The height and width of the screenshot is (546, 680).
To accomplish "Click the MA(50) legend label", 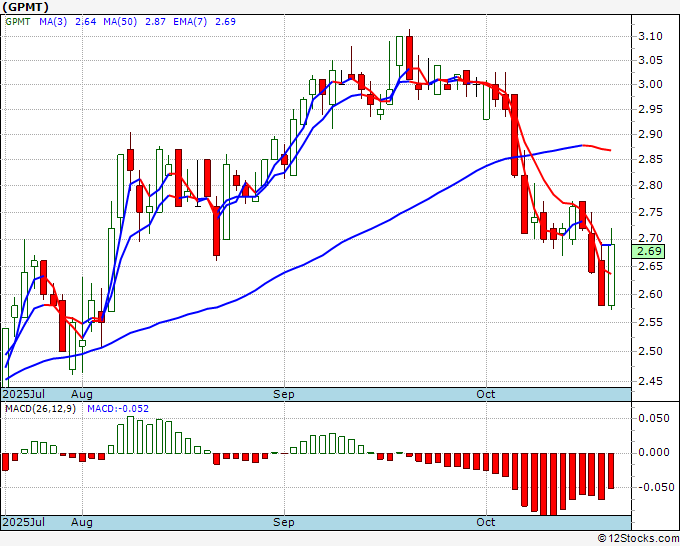I will 120,22.
